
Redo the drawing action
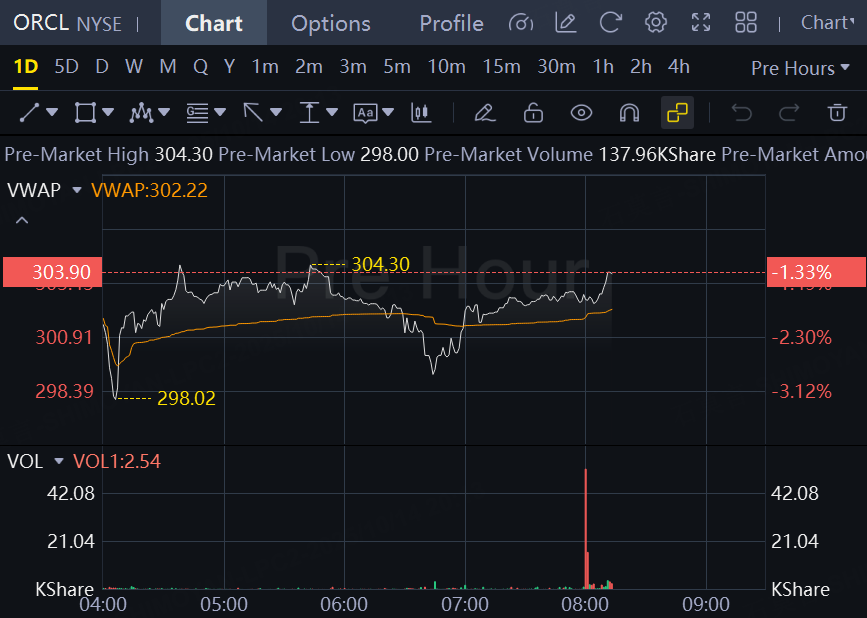click(789, 113)
